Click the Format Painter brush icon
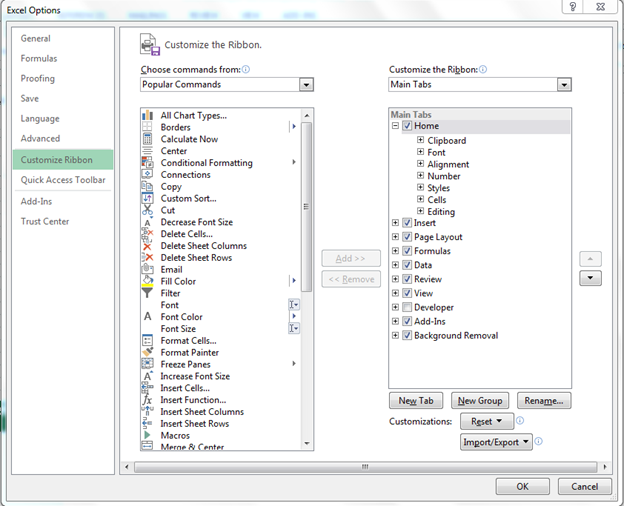 (147, 352)
